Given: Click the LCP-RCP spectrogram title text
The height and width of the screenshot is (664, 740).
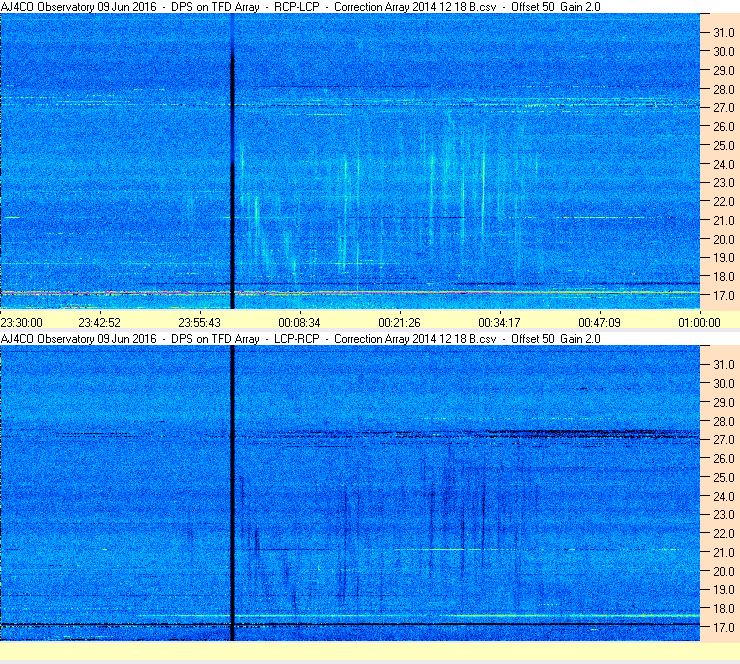Looking at the screenshot, I should click(300, 338).
